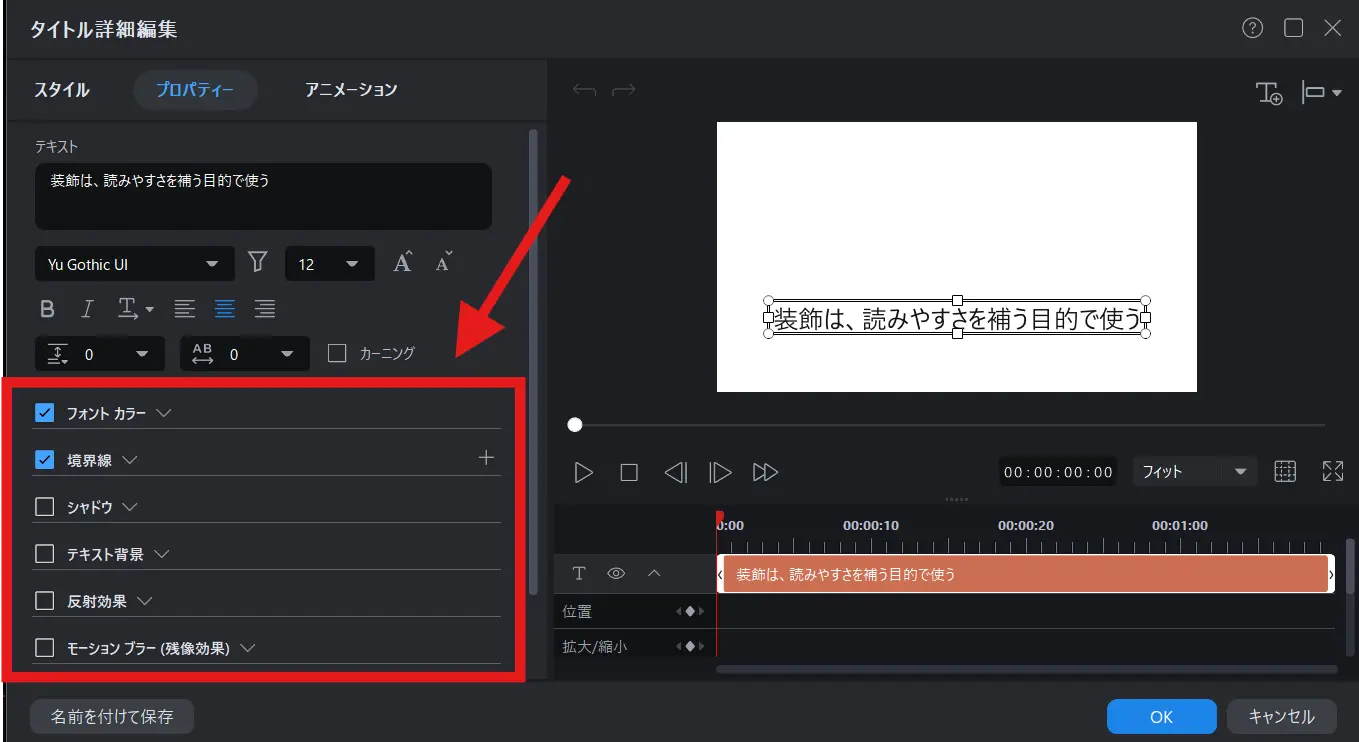Image resolution: width=1359 pixels, height=742 pixels.
Task: Uncheck the 境界線 checkbox
Action: (44, 460)
